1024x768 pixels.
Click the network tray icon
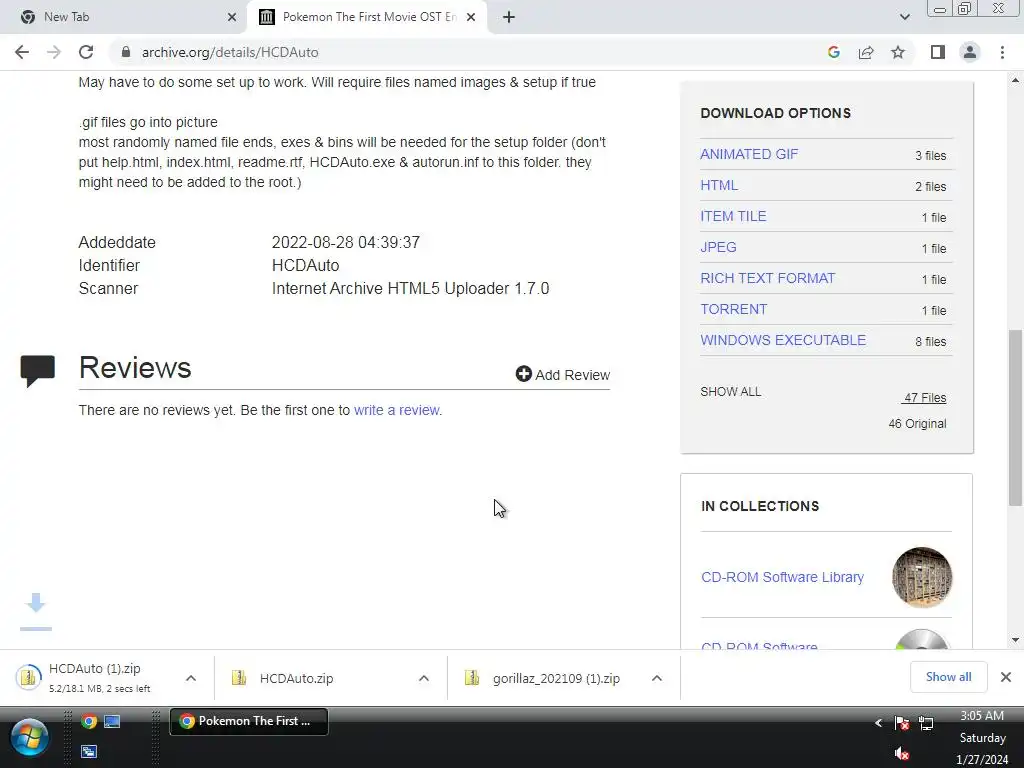pos(925,723)
